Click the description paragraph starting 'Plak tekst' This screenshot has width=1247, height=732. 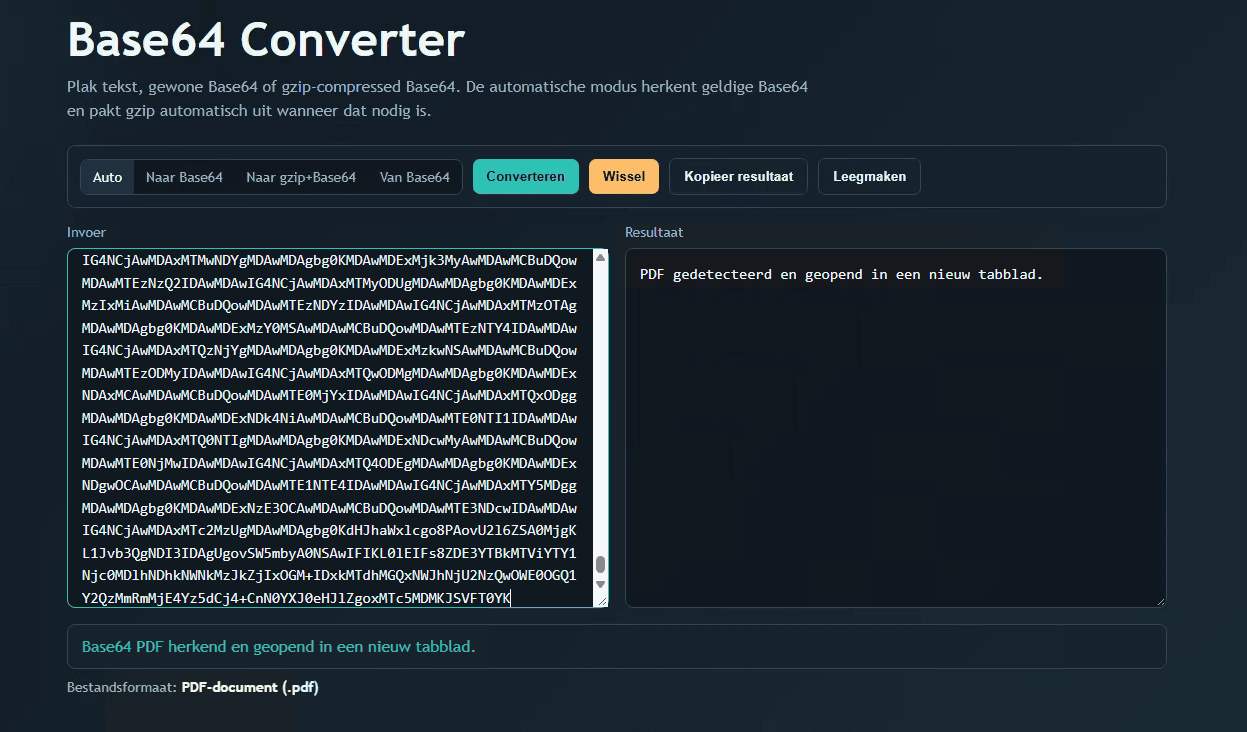coord(438,98)
